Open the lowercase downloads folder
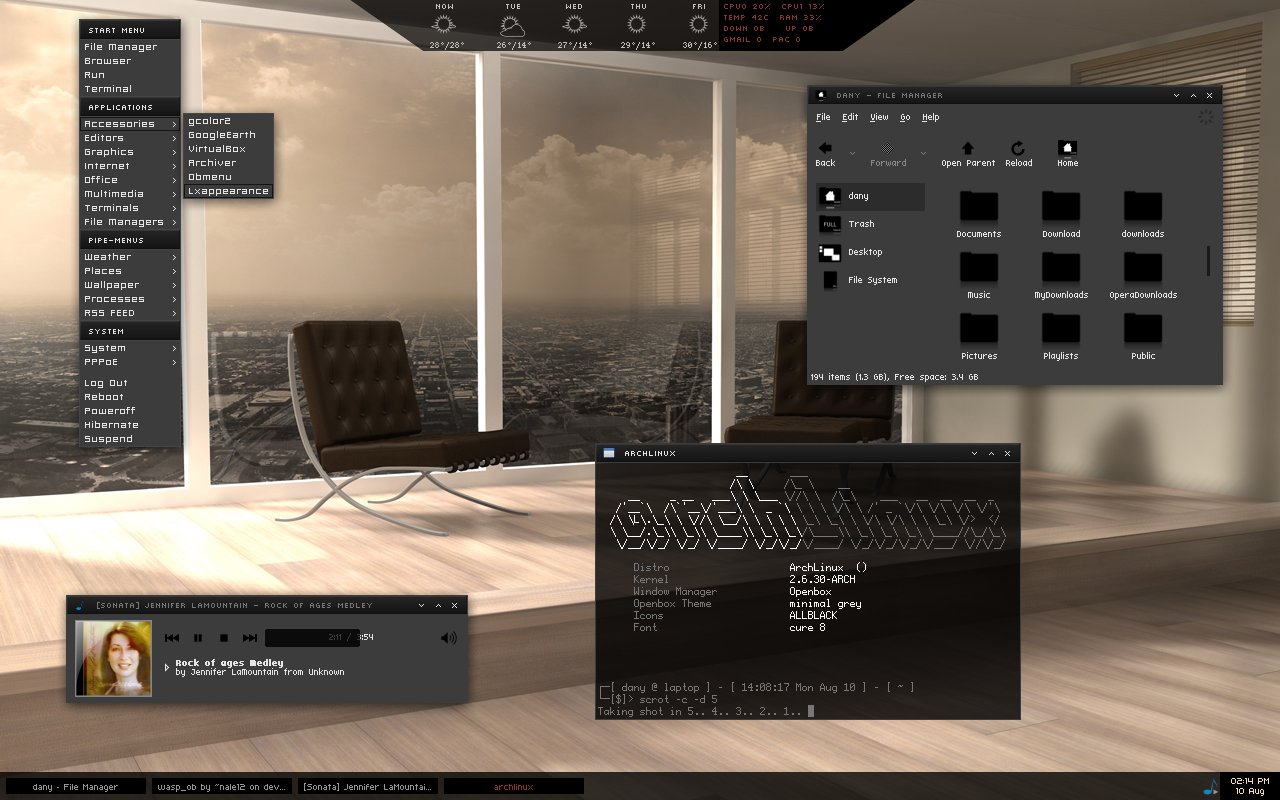 [x=1143, y=214]
